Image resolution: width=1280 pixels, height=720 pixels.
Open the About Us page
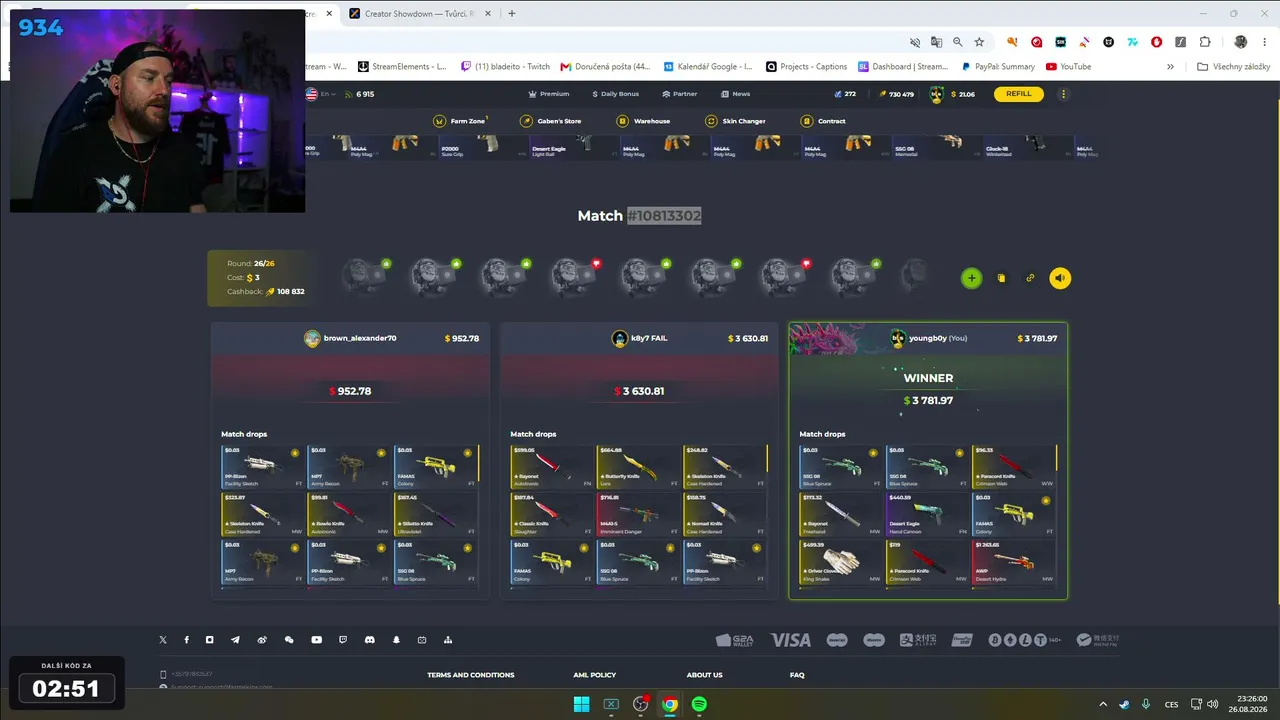(x=705, y=675)
